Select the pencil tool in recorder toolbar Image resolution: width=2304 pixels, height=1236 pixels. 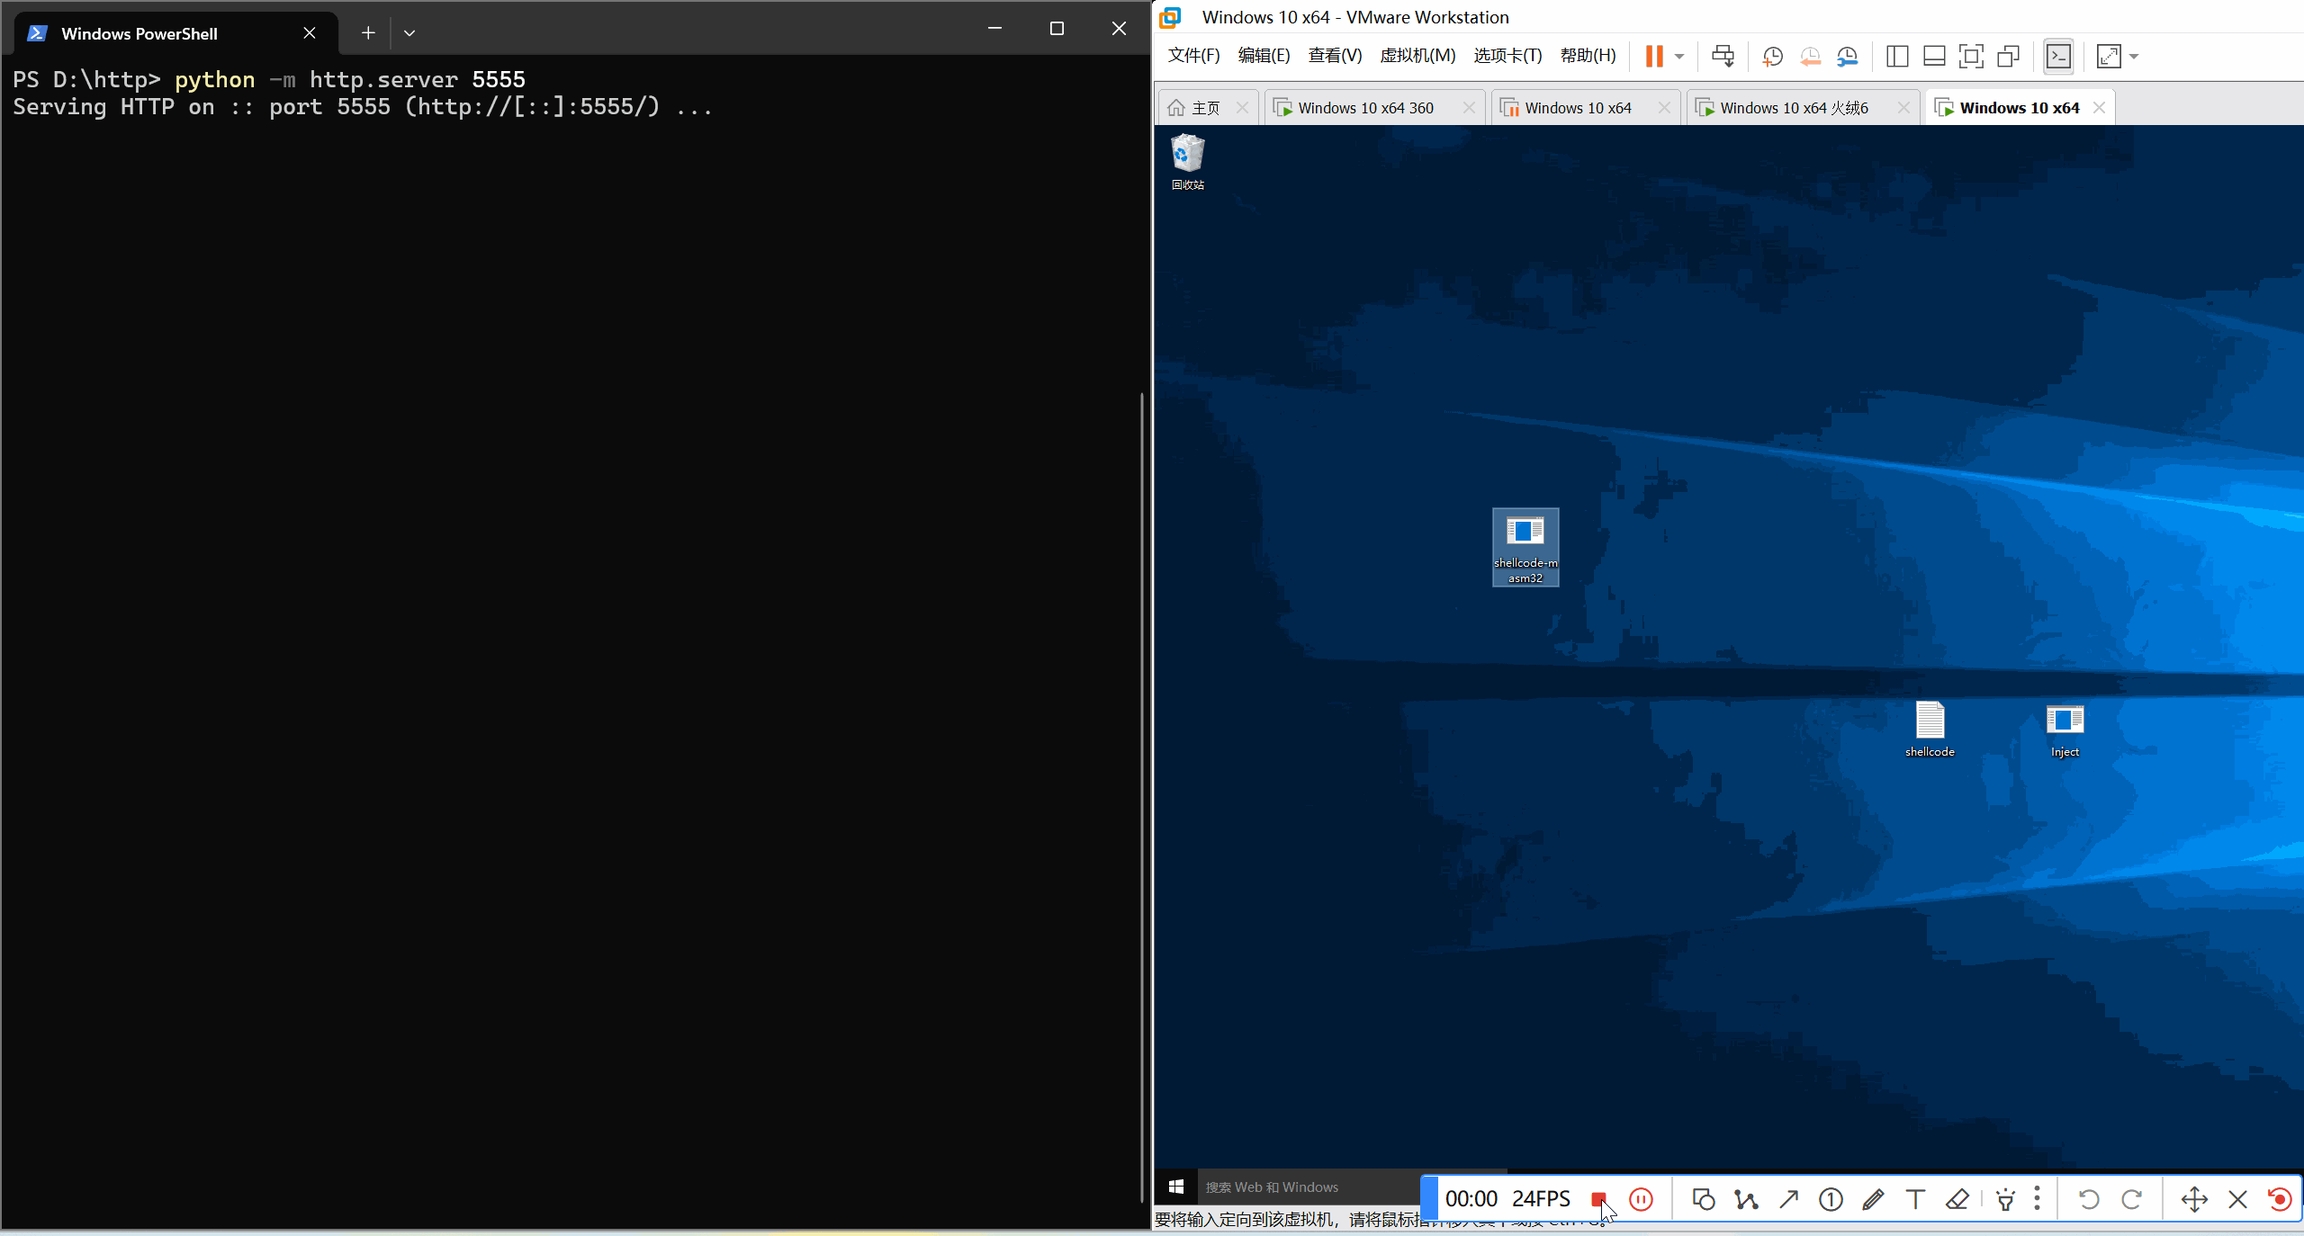point(1873,1199)
